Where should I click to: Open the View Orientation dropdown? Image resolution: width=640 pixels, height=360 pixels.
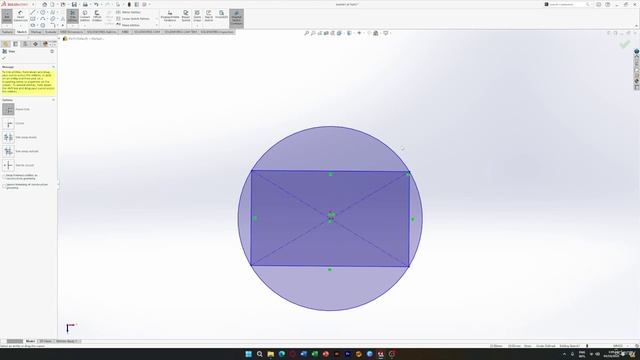(x=339, y=33)
